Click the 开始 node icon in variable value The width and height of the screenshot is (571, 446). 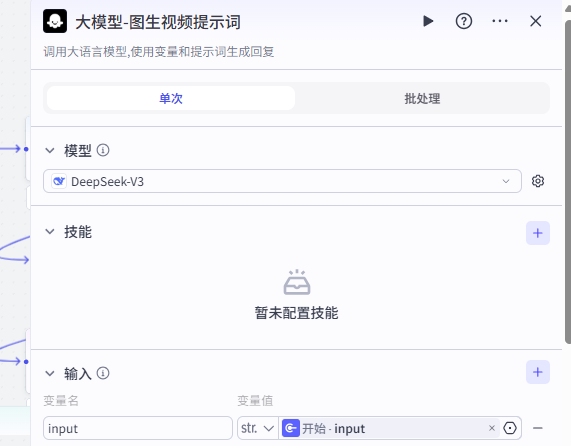coord(291,428)
